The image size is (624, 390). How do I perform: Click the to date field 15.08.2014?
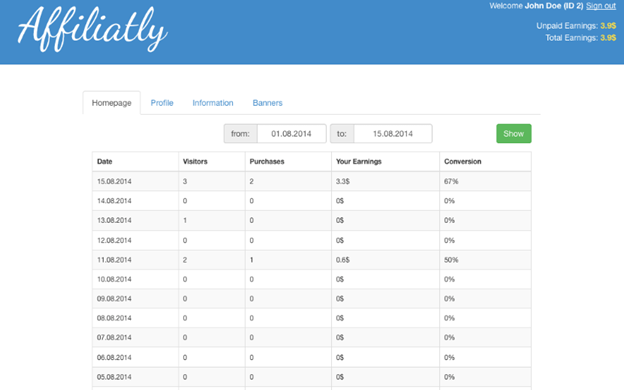393,134
